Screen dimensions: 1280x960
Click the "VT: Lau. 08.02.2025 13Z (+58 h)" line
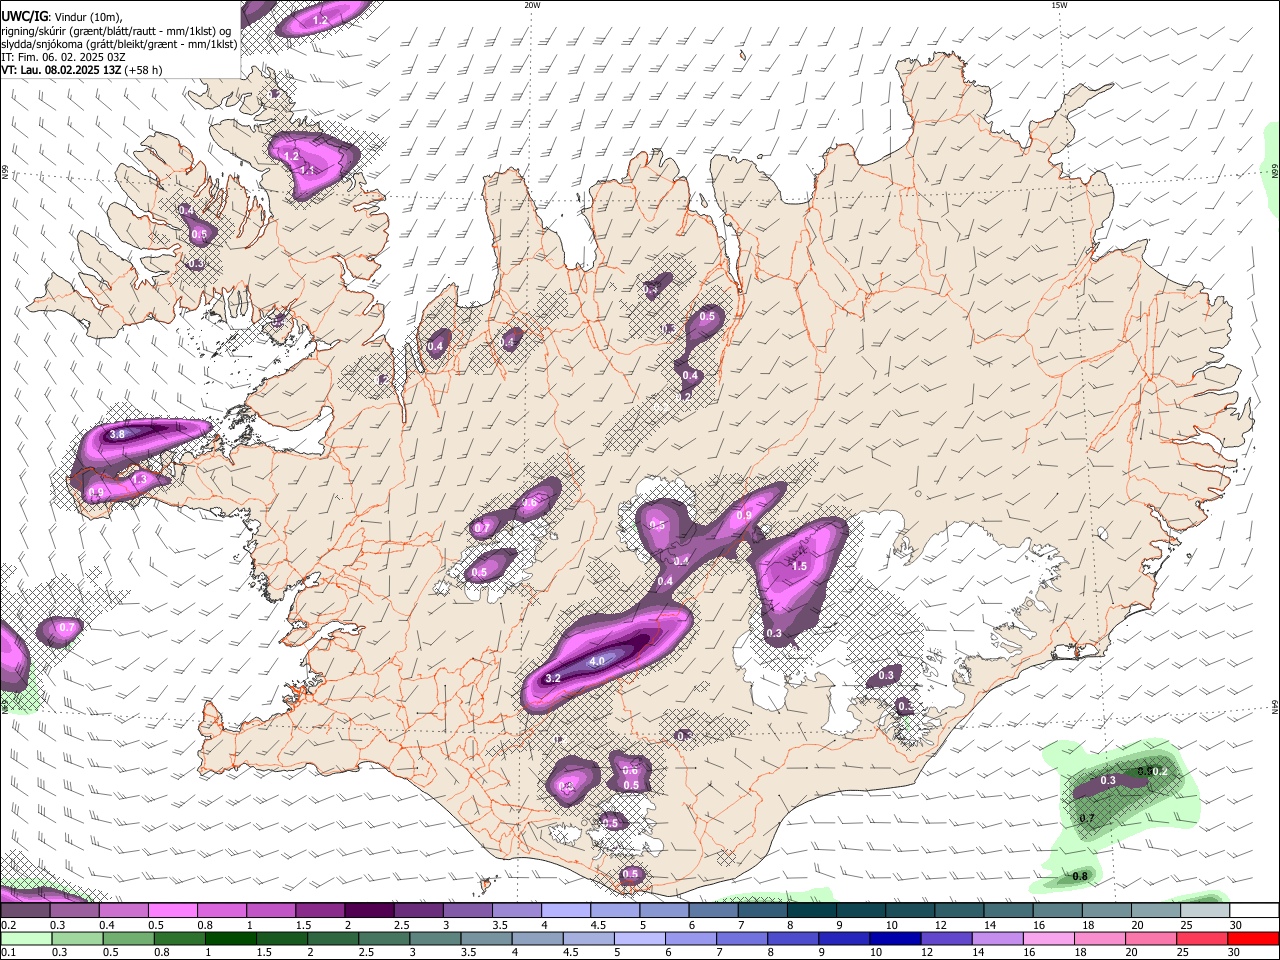tap(81, 70)
